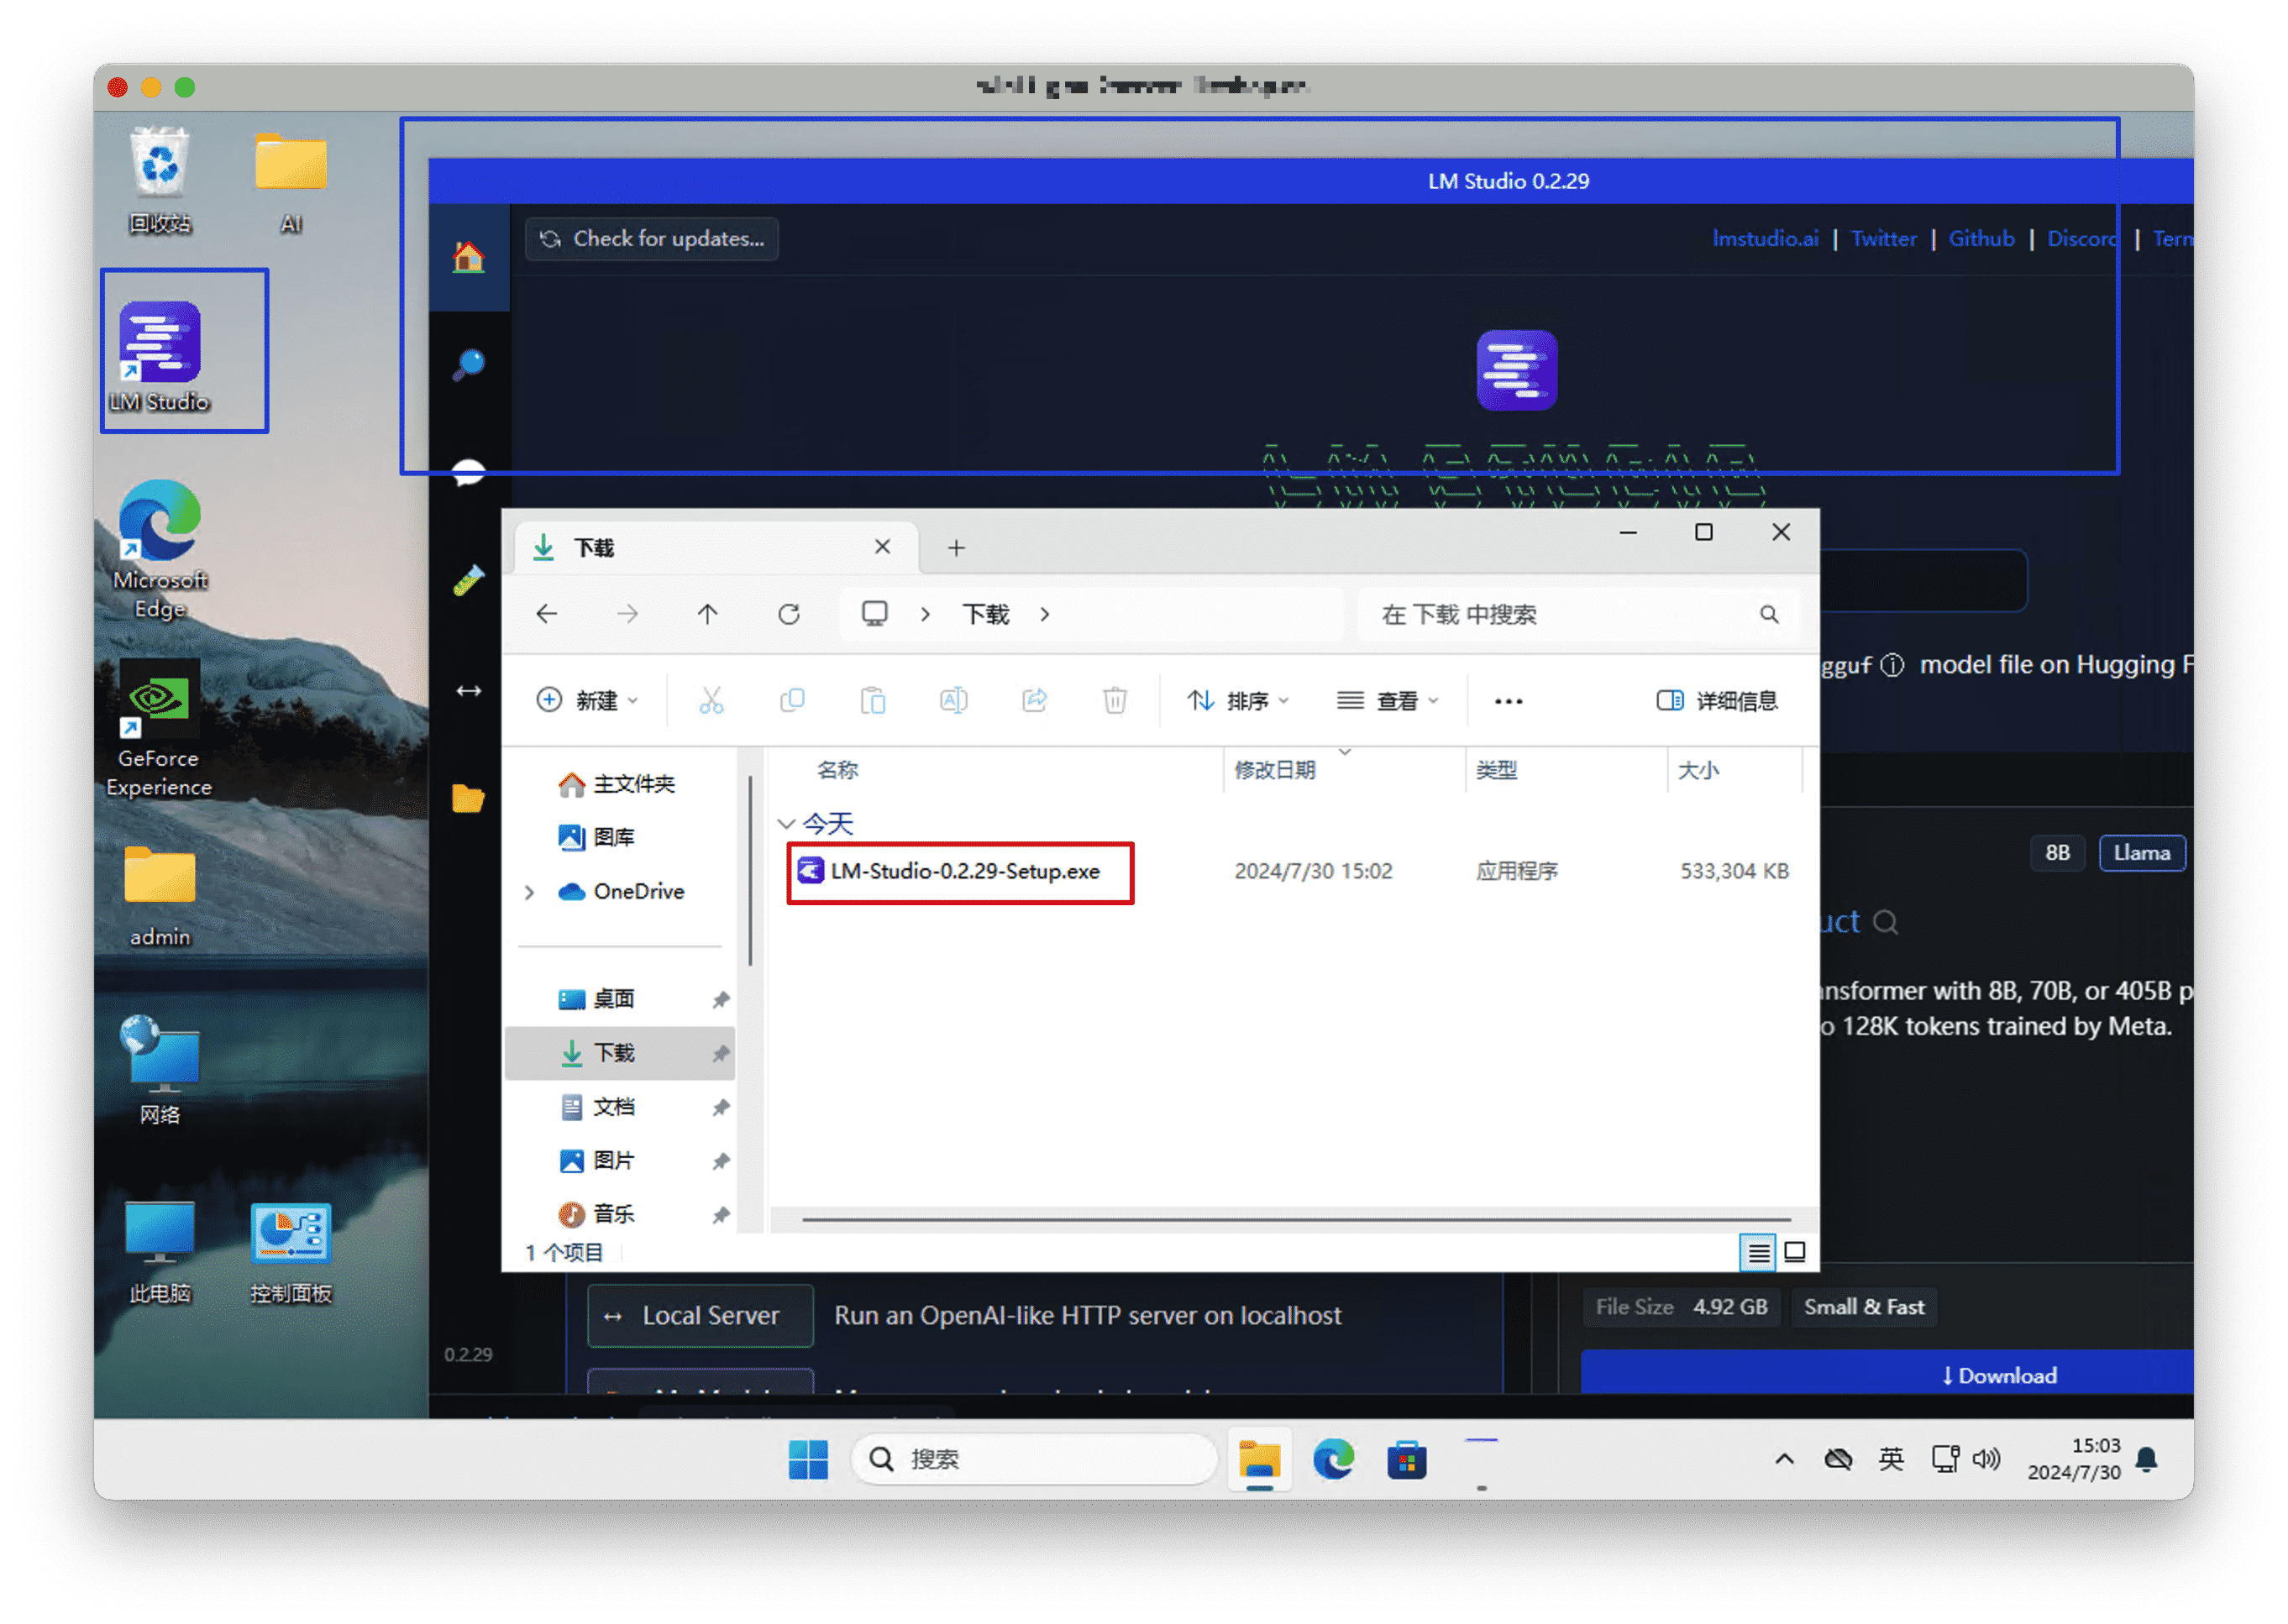
Task: Go up one folder level in Explorer
Action: (x=707, y=613)
